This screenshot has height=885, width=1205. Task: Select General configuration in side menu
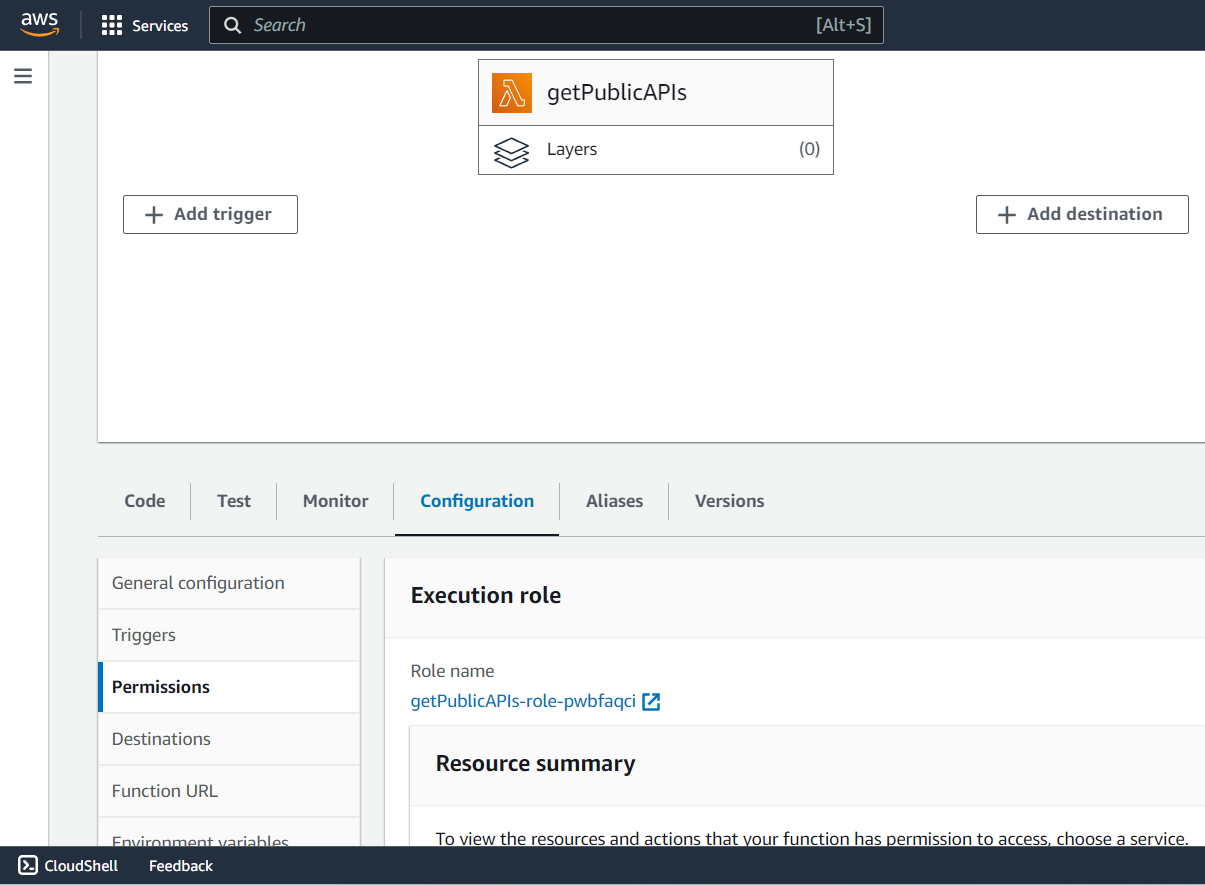pos(198,583)
